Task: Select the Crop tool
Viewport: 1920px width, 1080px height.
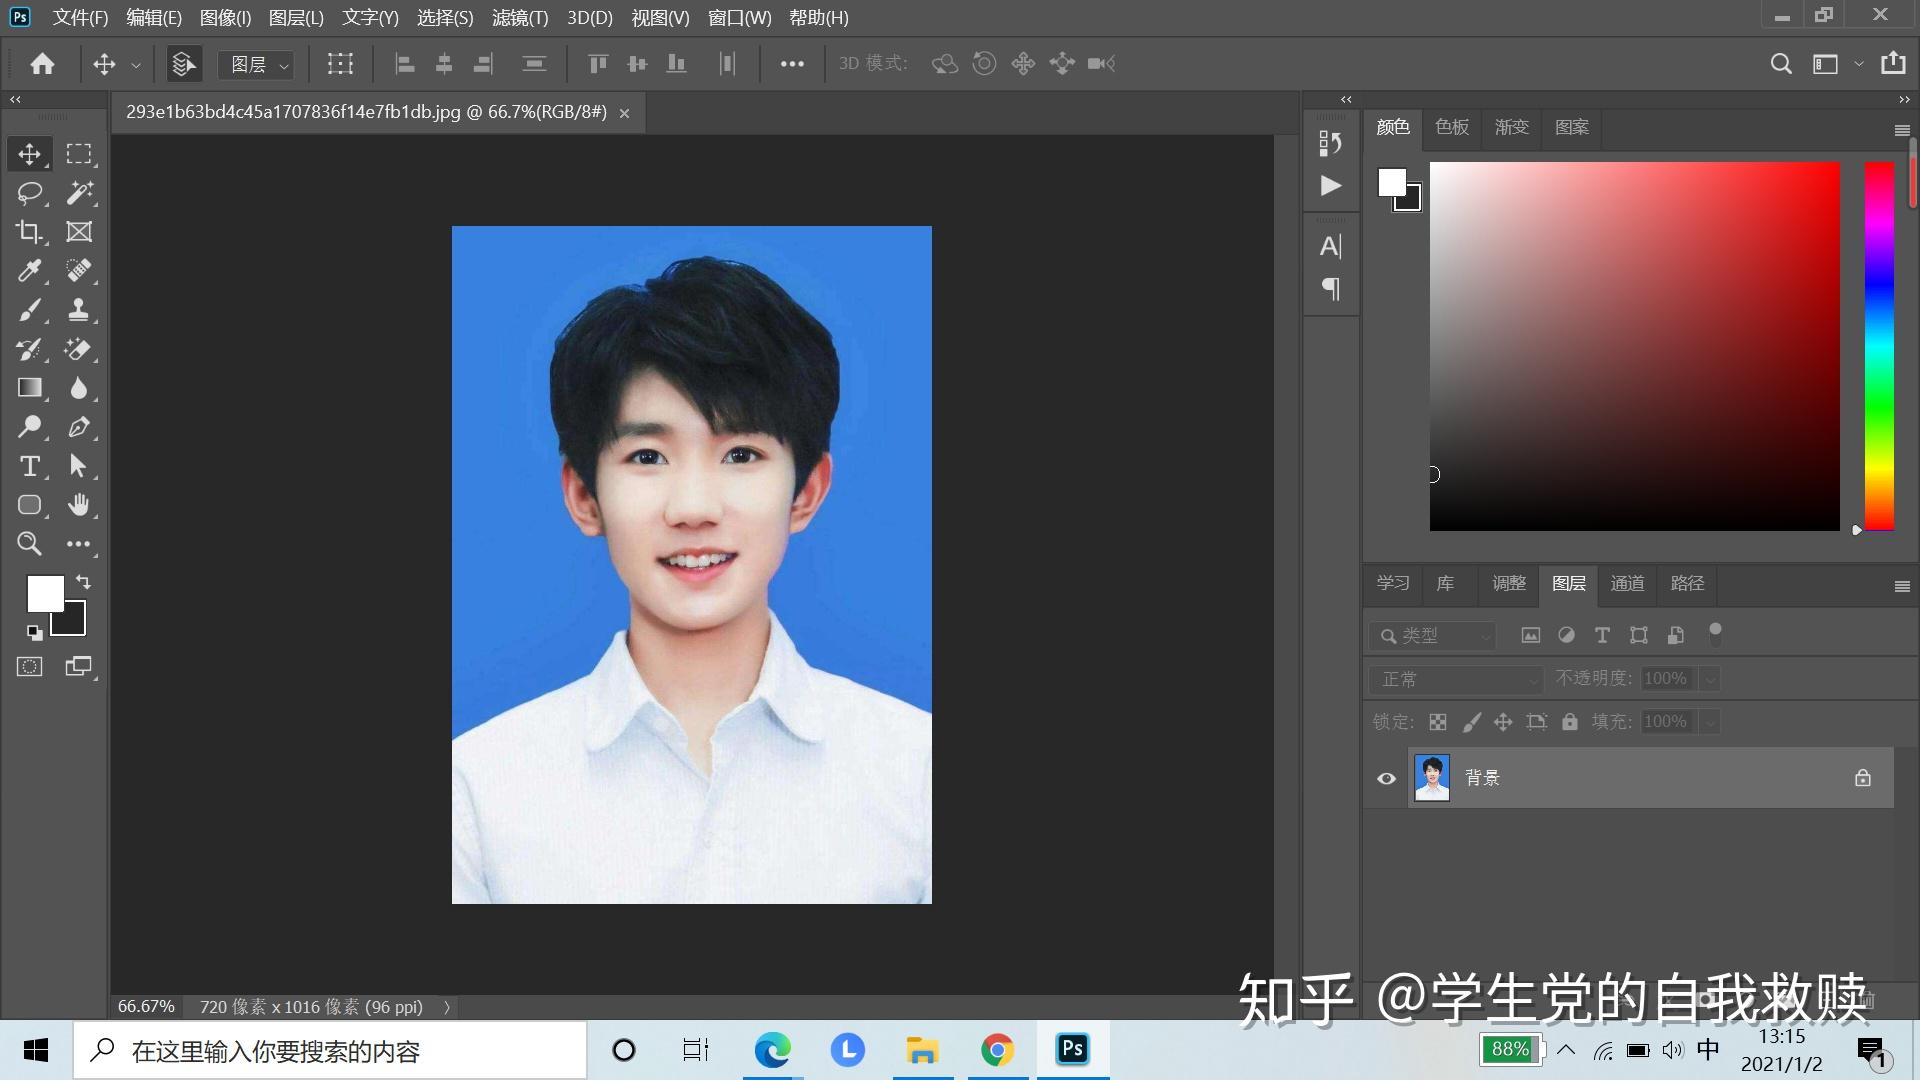Action: (x=29, y=232)
